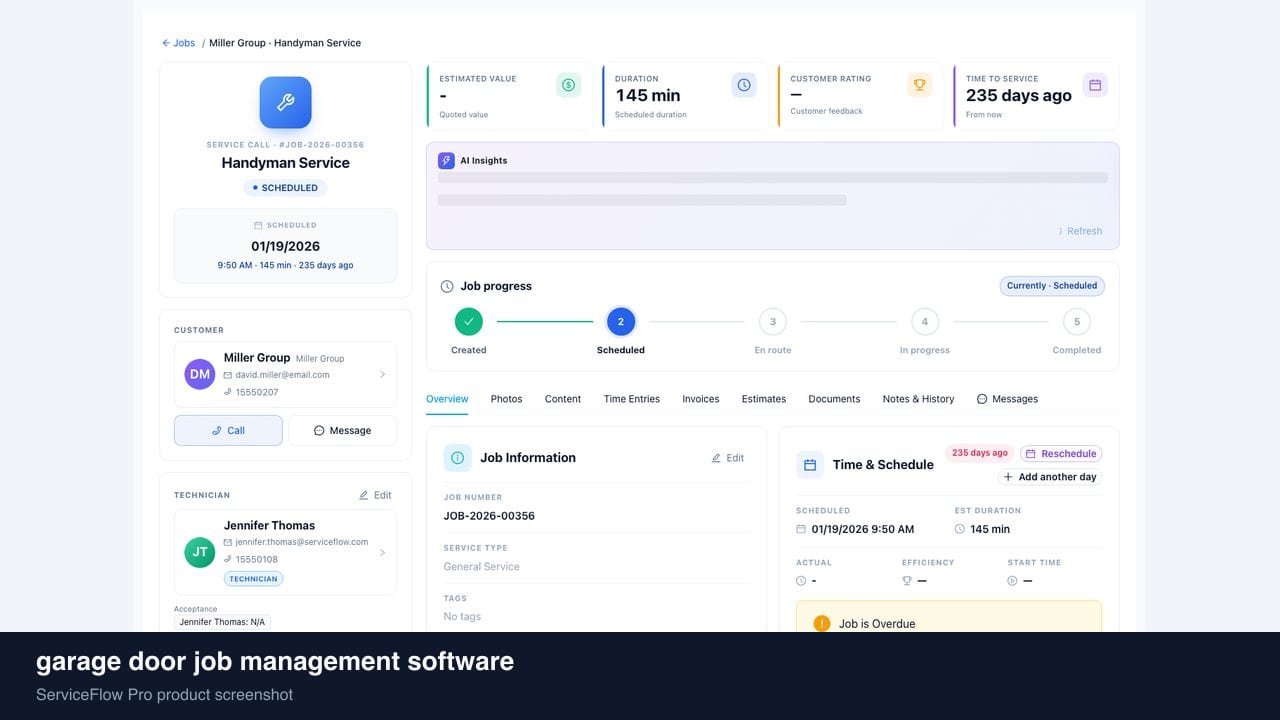Edit the Job Information section

[727, 458]
